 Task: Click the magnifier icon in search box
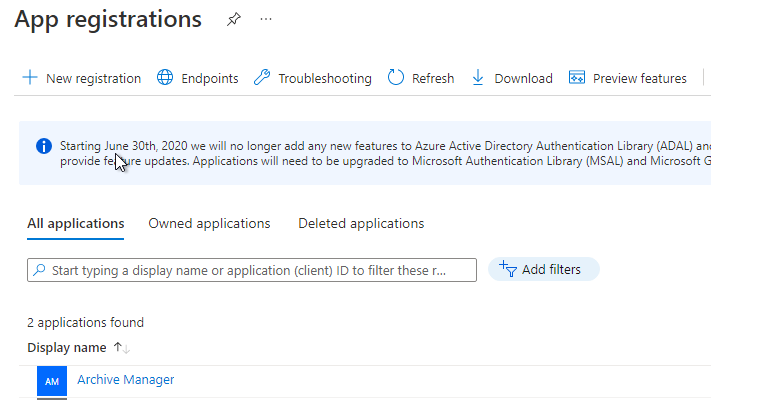(39, 270)
